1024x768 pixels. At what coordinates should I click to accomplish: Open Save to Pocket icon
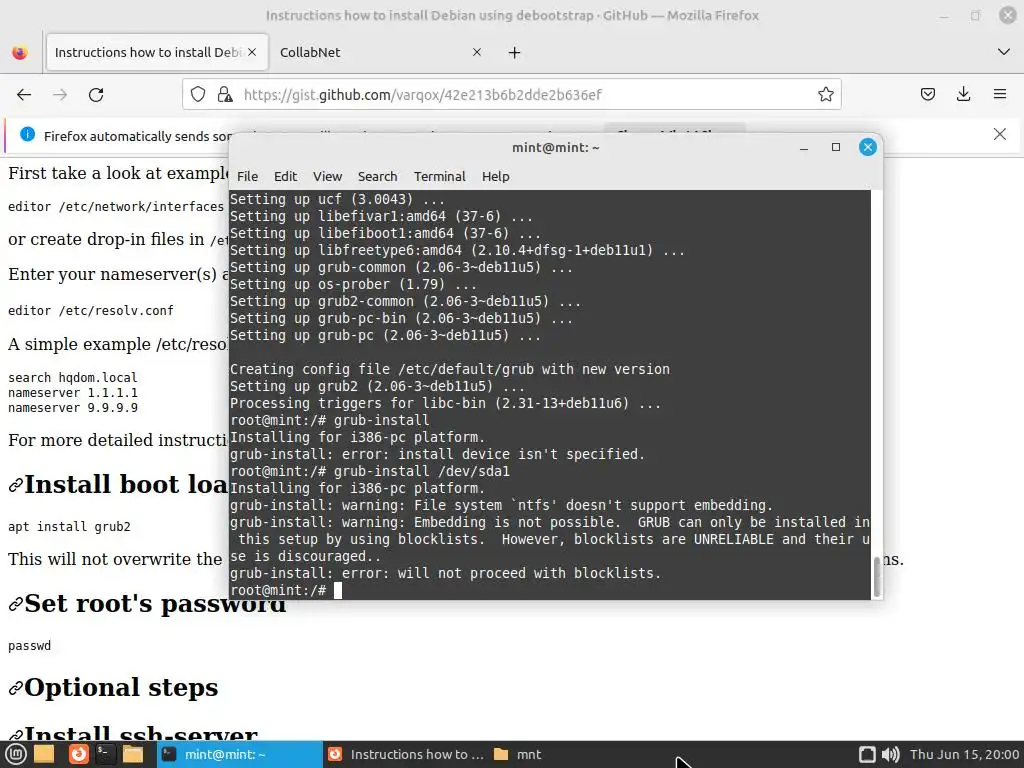click(927, 95)
